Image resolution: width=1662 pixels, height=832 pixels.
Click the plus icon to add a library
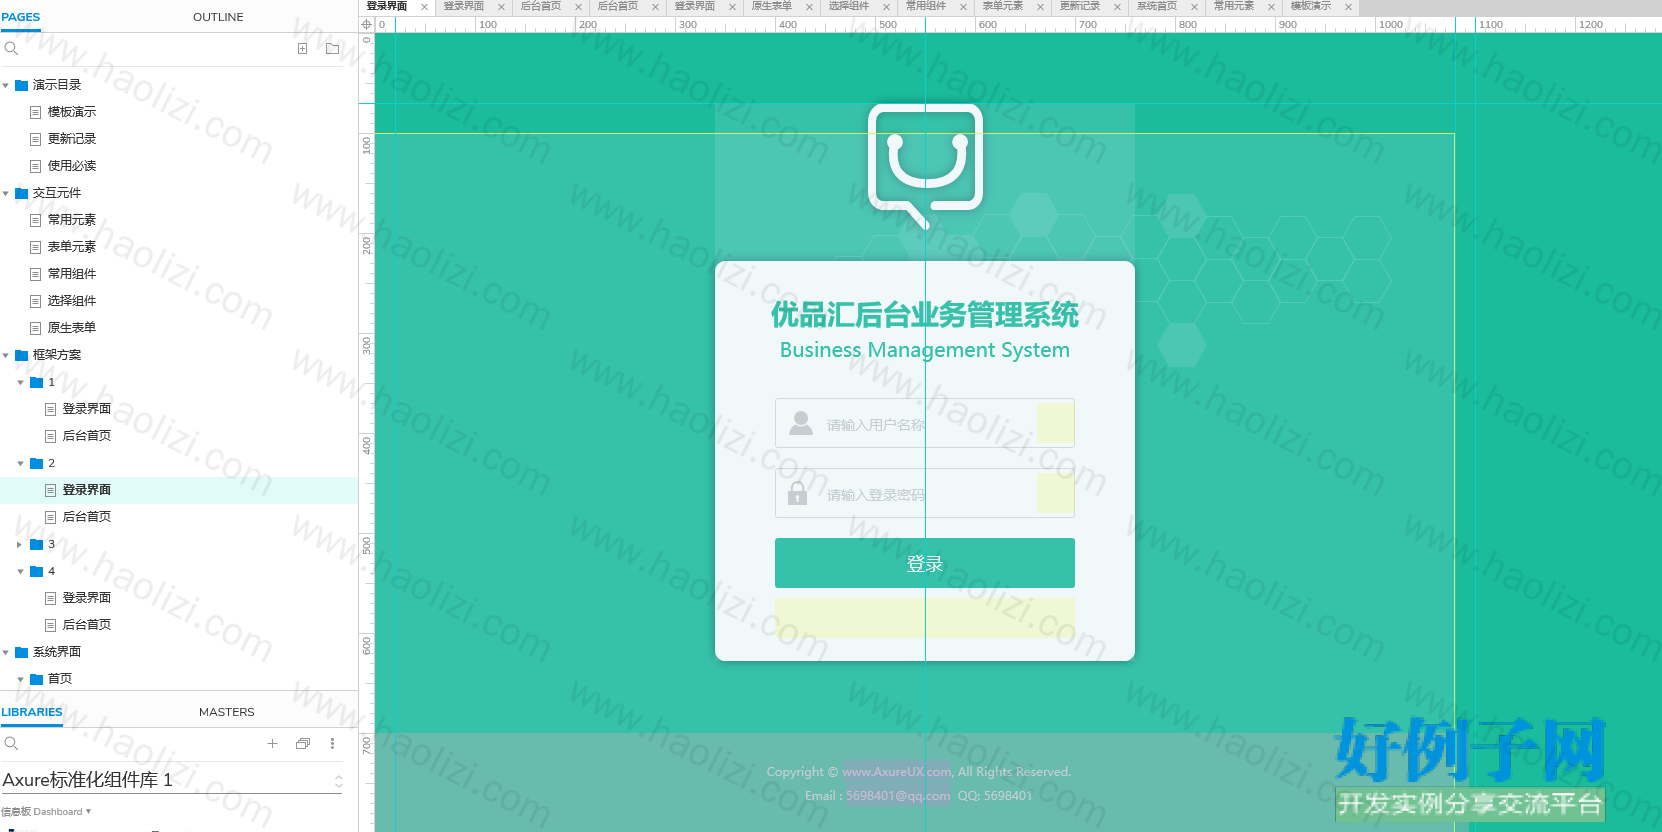click(x=272, y=743)
